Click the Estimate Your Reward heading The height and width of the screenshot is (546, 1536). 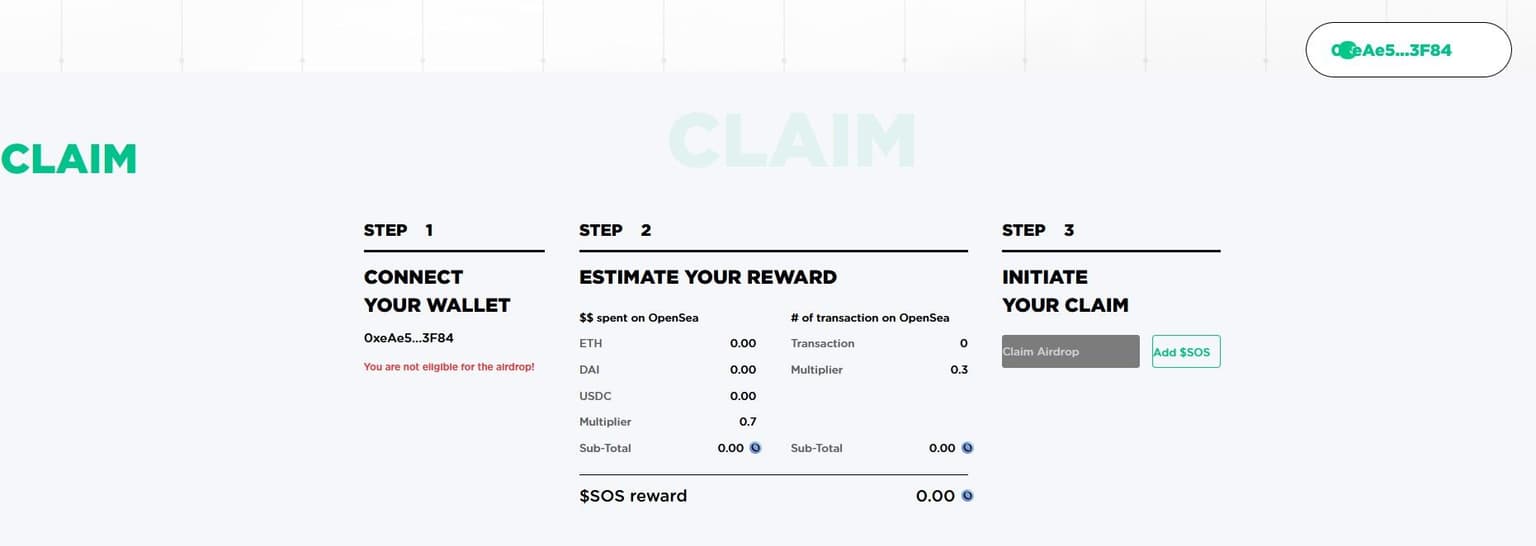pos(708,277)
